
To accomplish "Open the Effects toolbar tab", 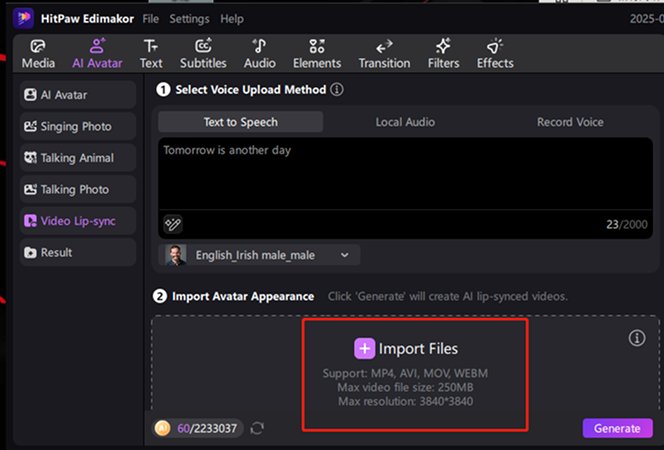I will (x=495, y=54).
